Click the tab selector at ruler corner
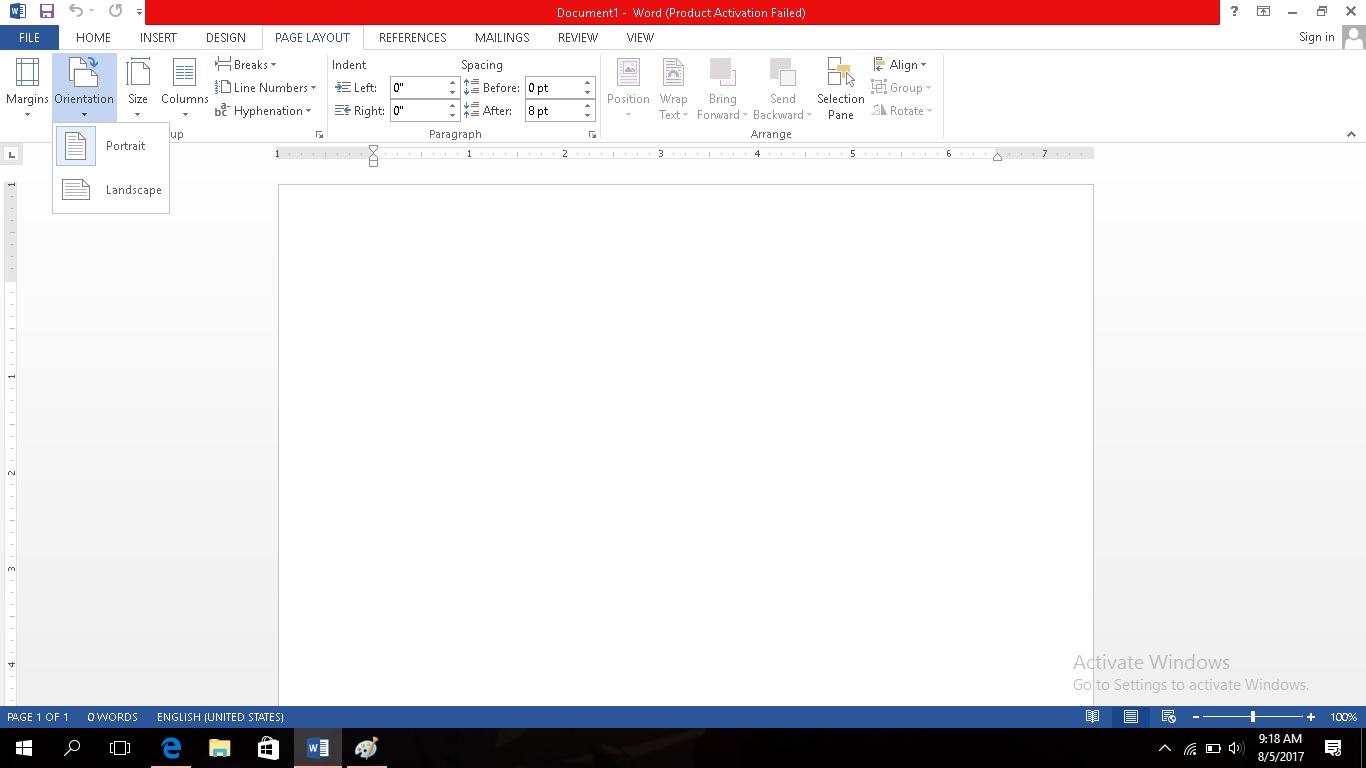The width and height of the screenshot is (1366, 768). (11, 154)
